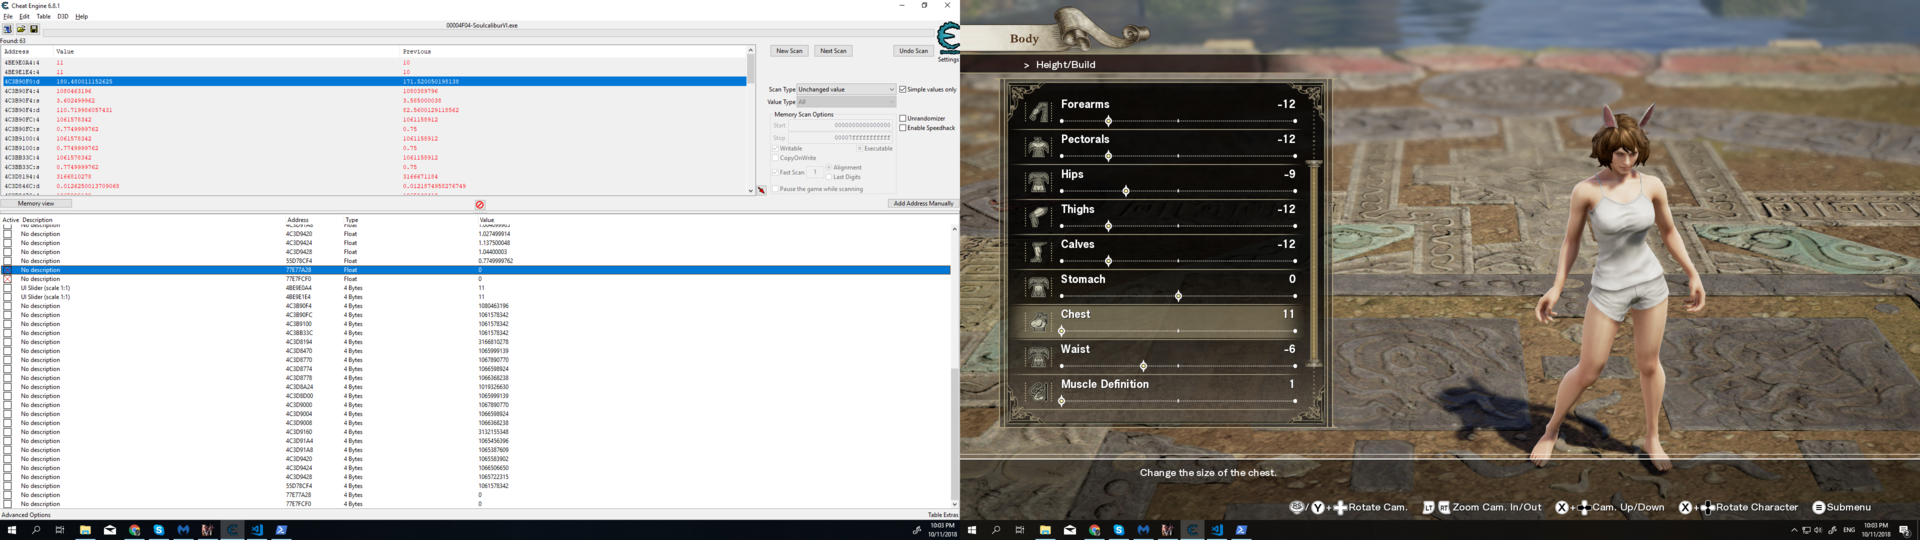Open the Table menu
Screen dimensions: 1920x540
pos(44,17)
